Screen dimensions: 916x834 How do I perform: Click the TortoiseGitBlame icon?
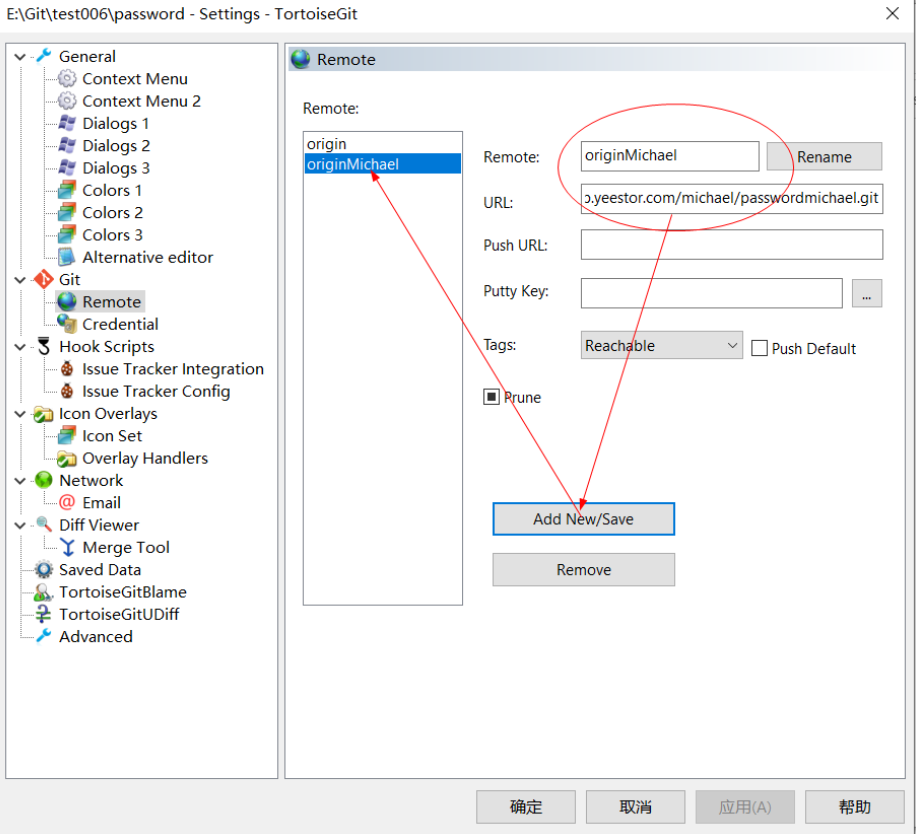tap(44, 592)
